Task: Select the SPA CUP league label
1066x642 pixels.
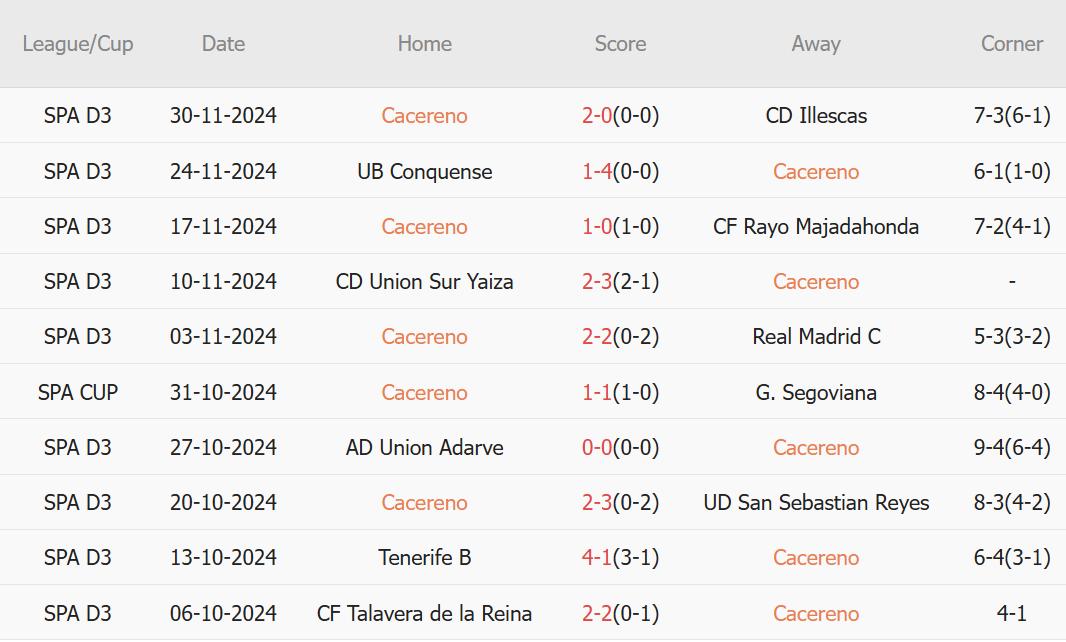Action: point(78,392)
